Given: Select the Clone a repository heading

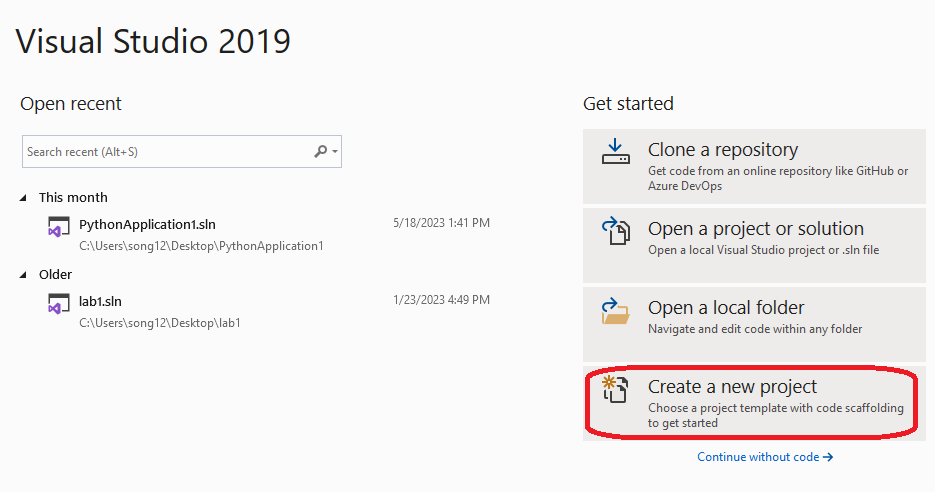Looking at the screenshot, I should [723, 149].
